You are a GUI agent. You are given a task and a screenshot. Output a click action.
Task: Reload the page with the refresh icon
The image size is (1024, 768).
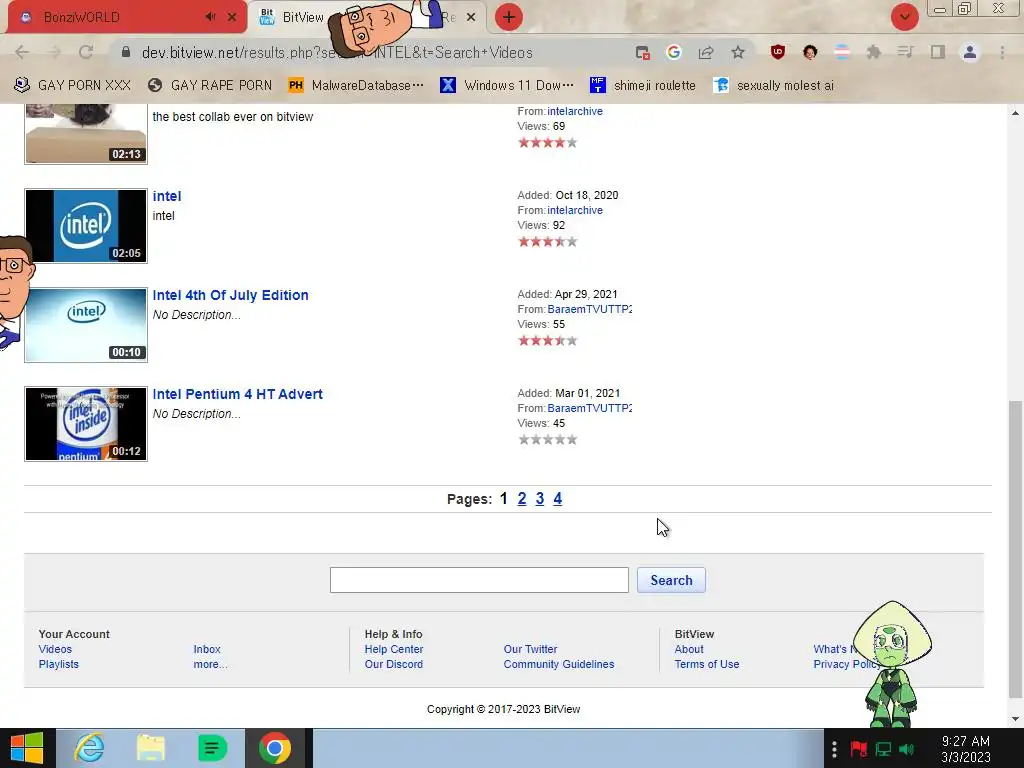pyautogui.click(x=86, y=52)
